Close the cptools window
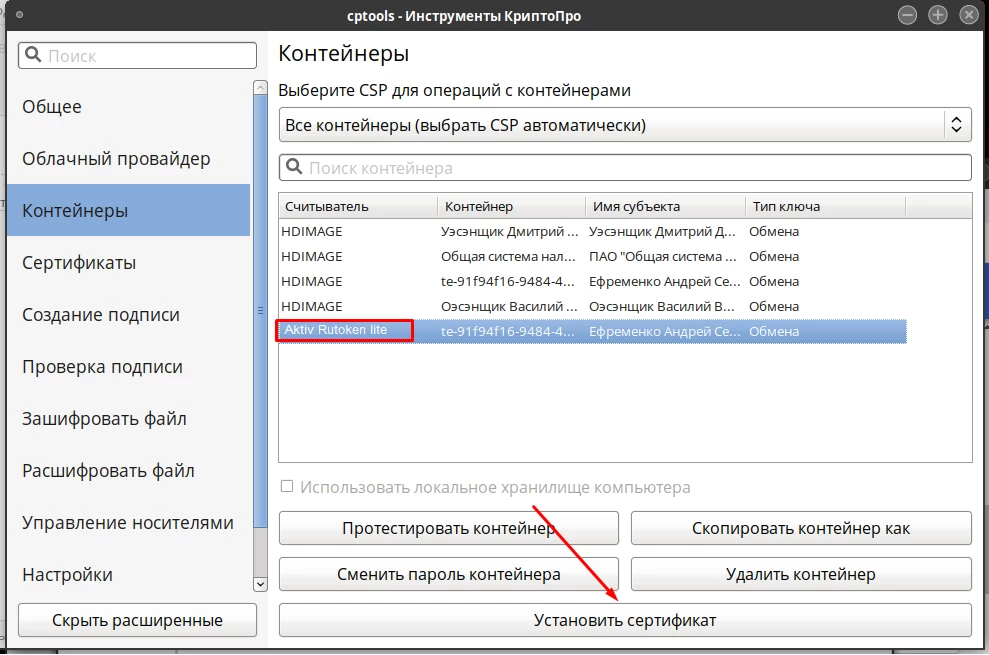 [x=969, y=15]
